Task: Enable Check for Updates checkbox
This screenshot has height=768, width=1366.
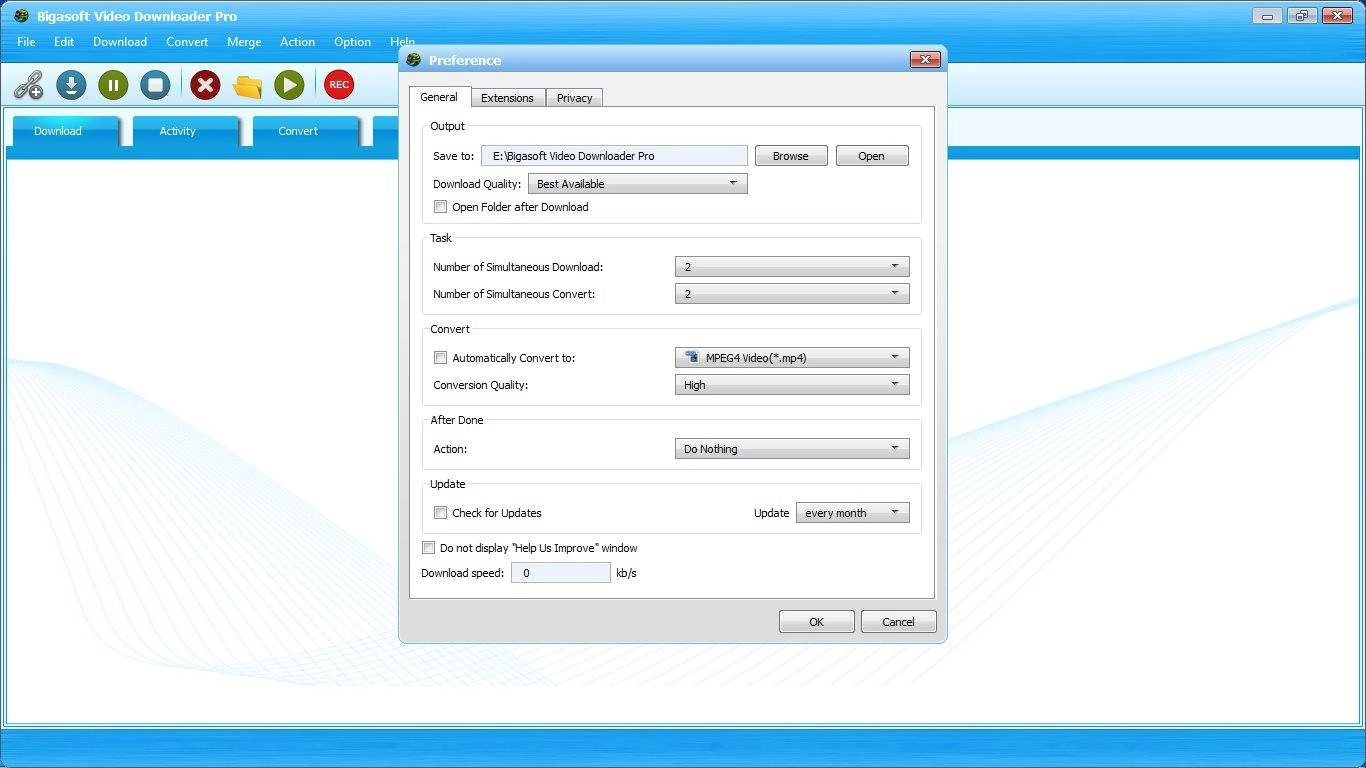Action: pos(440,513)
